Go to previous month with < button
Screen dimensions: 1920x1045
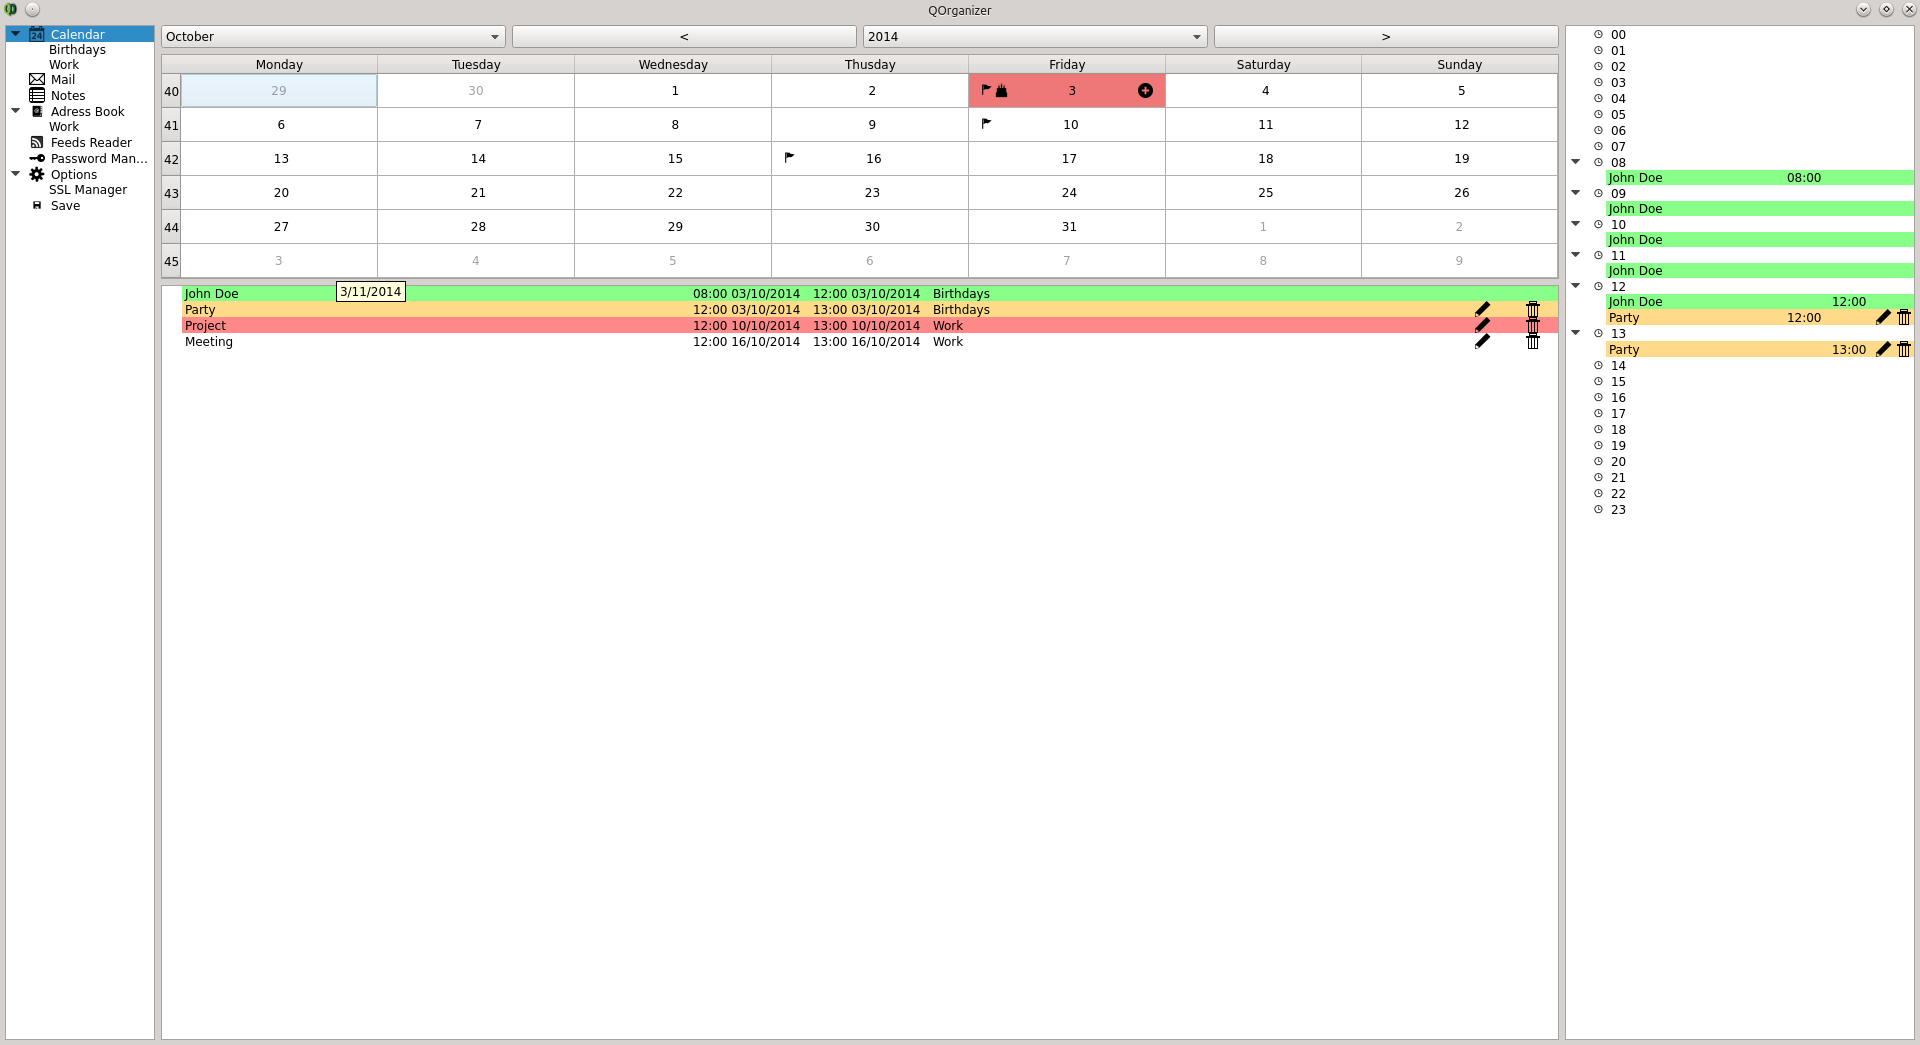point(684,37)
